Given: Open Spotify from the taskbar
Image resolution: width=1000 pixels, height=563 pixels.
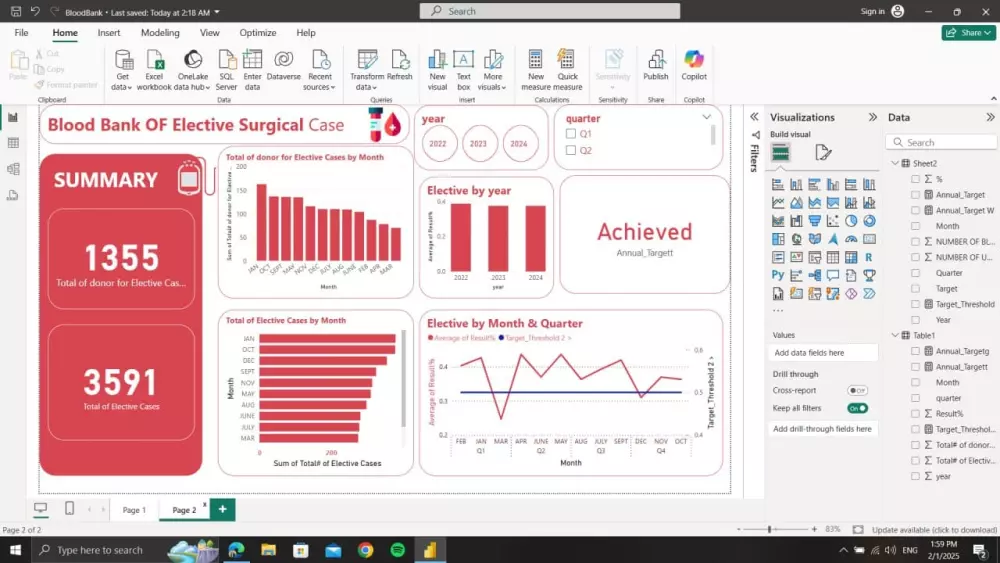Looking at the screenshot, I should [x=397, y=550].
